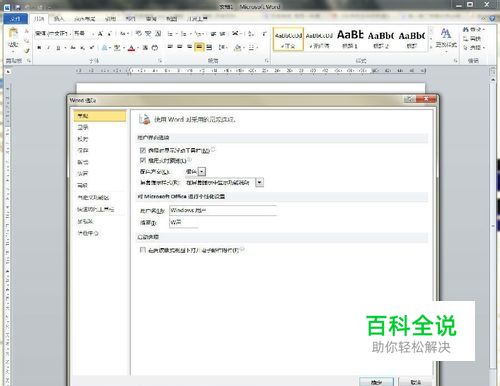The image size is (500, 386).
Task: Open the Styles pane launcher arrow
Action: (x=456, y=61)
